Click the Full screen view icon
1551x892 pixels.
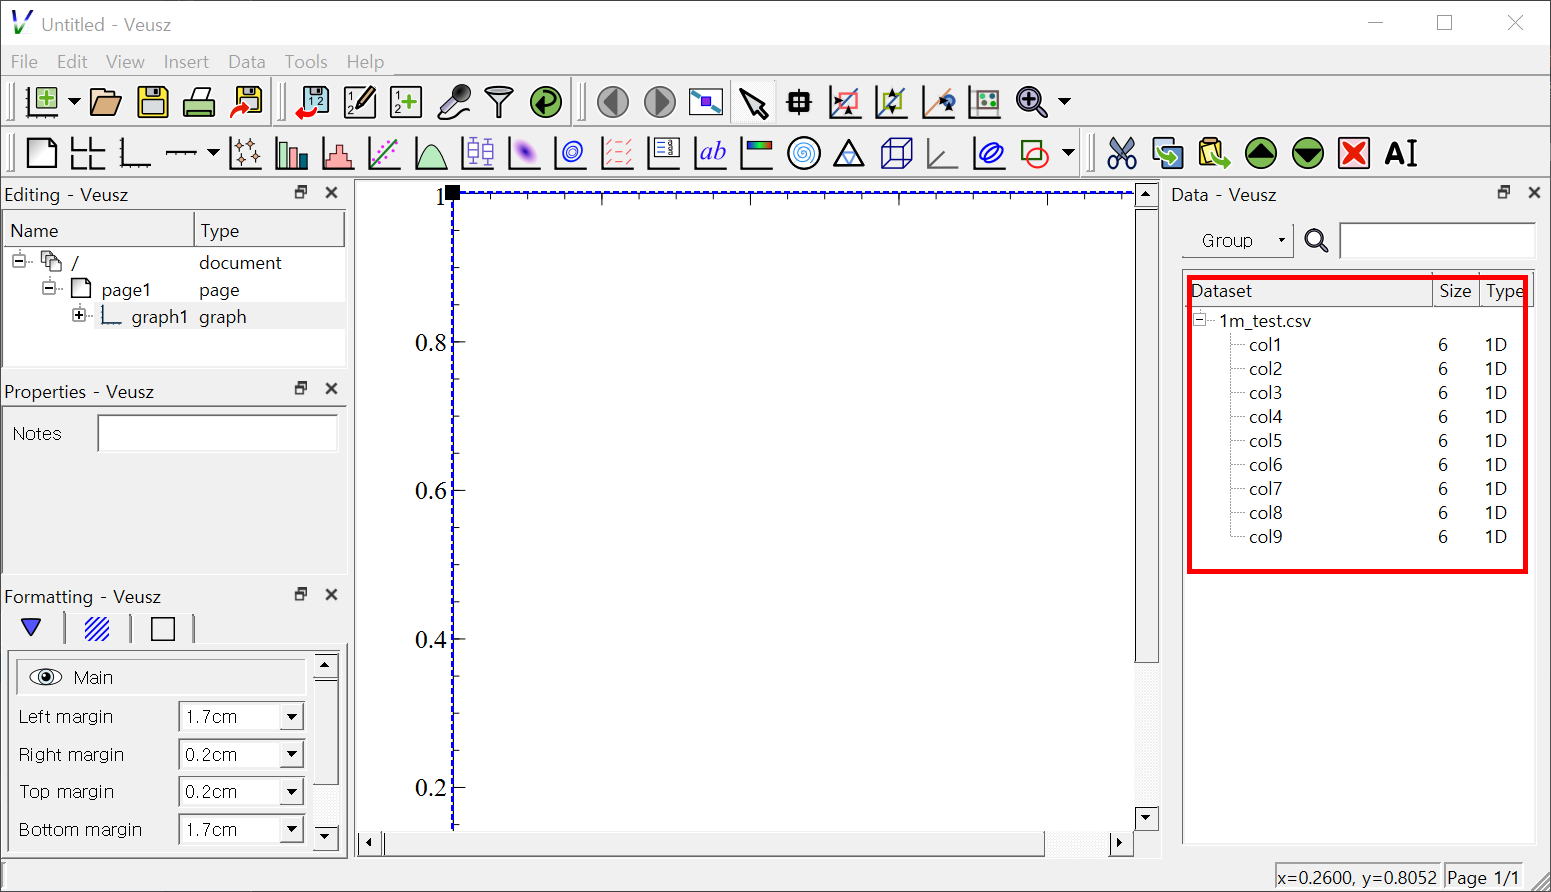[706, 102]
